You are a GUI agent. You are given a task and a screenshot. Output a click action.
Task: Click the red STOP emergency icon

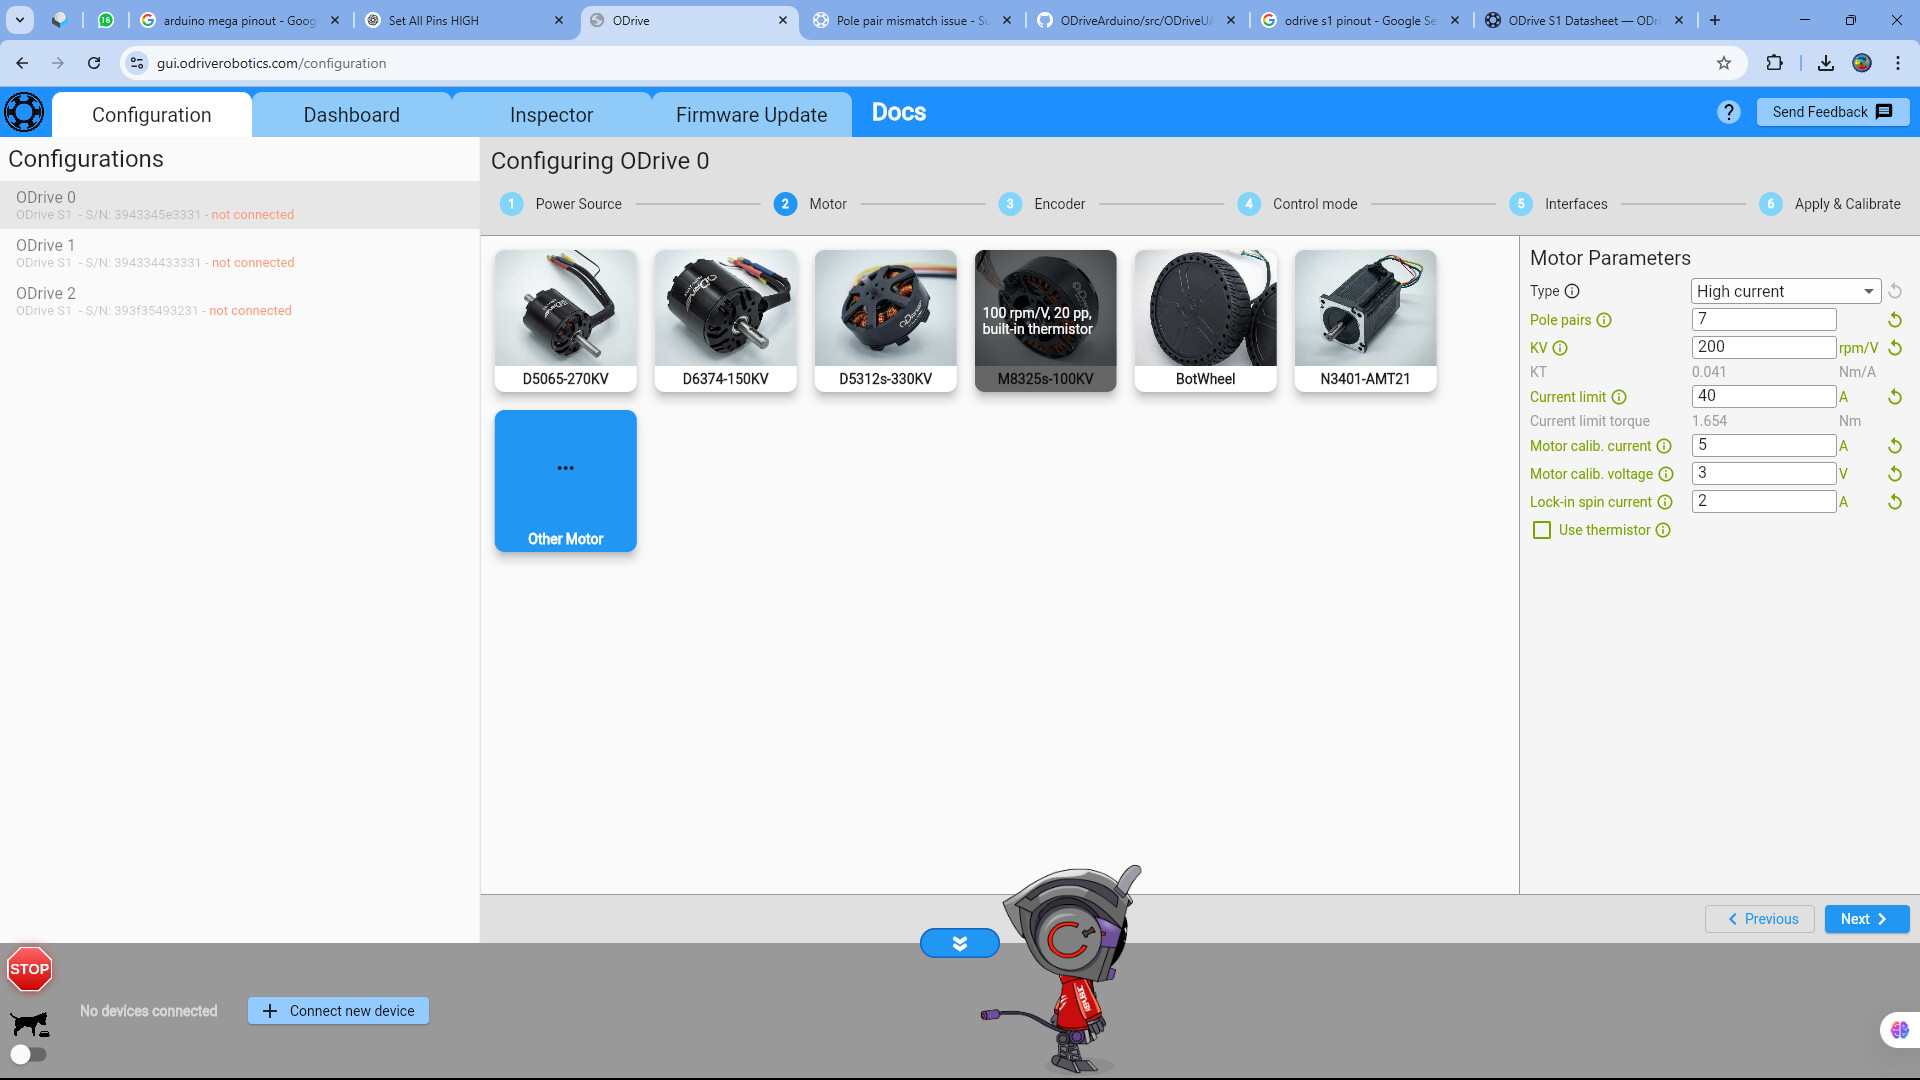coord(29,969)
